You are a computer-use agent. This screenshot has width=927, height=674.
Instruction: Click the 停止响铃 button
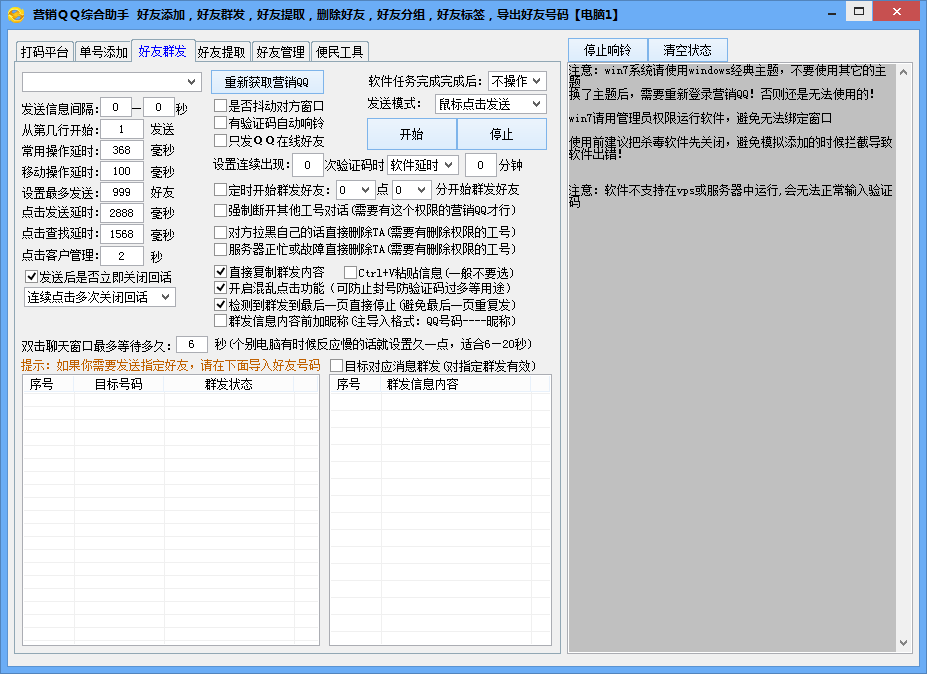click(x=608, y=50)
